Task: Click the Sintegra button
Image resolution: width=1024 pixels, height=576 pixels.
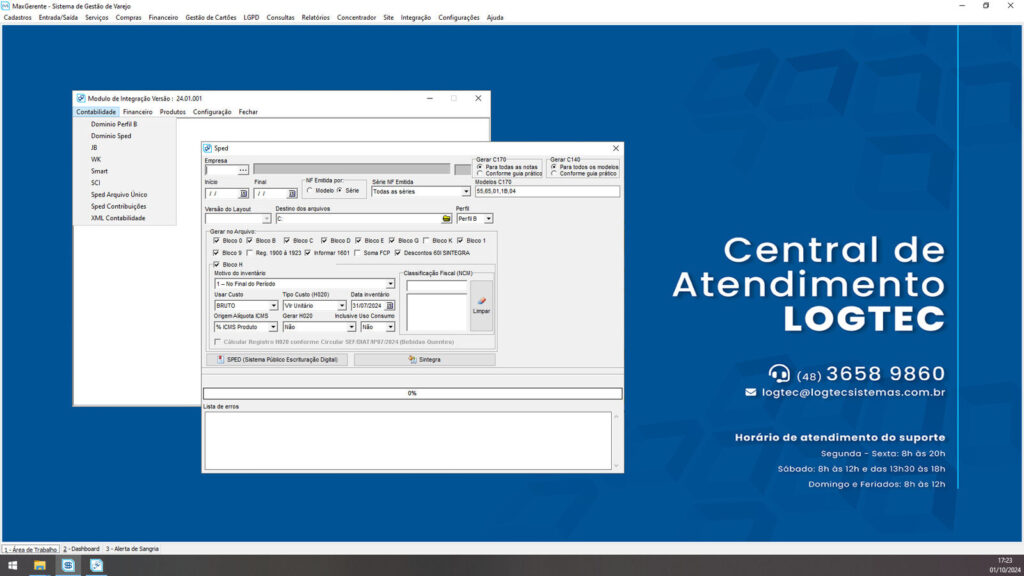Action: (x=424, y=360)
